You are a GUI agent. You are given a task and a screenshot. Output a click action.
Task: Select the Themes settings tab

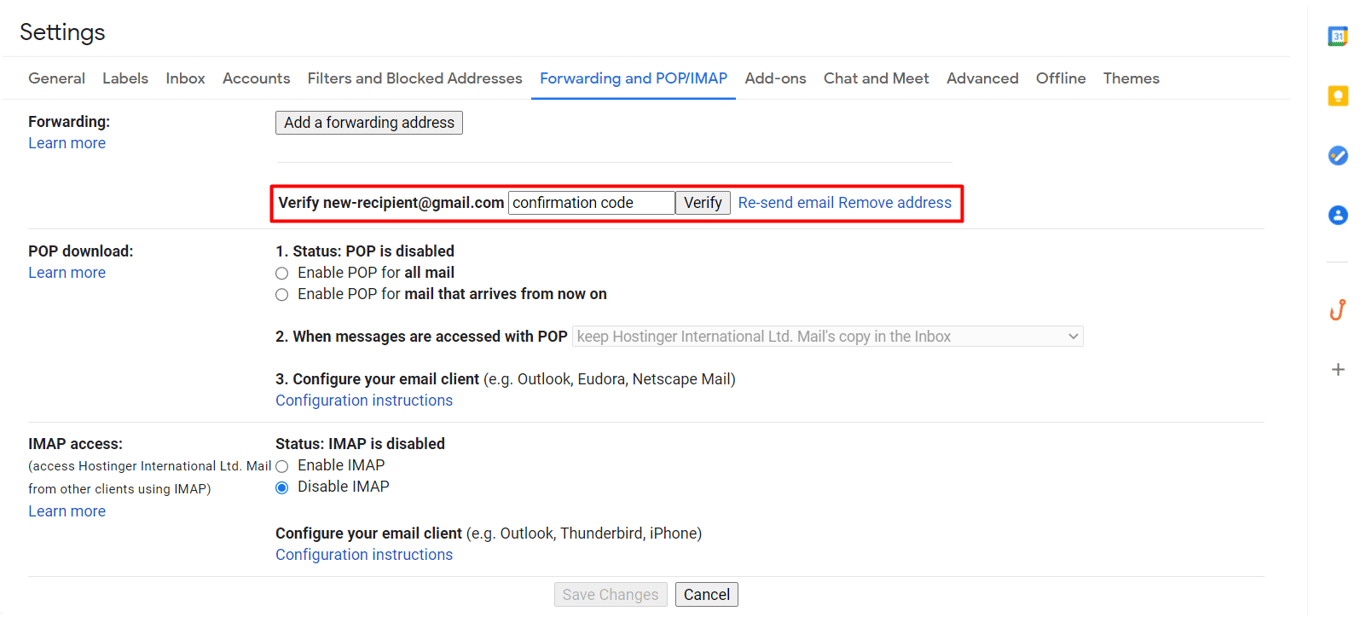click(1131, 78)
